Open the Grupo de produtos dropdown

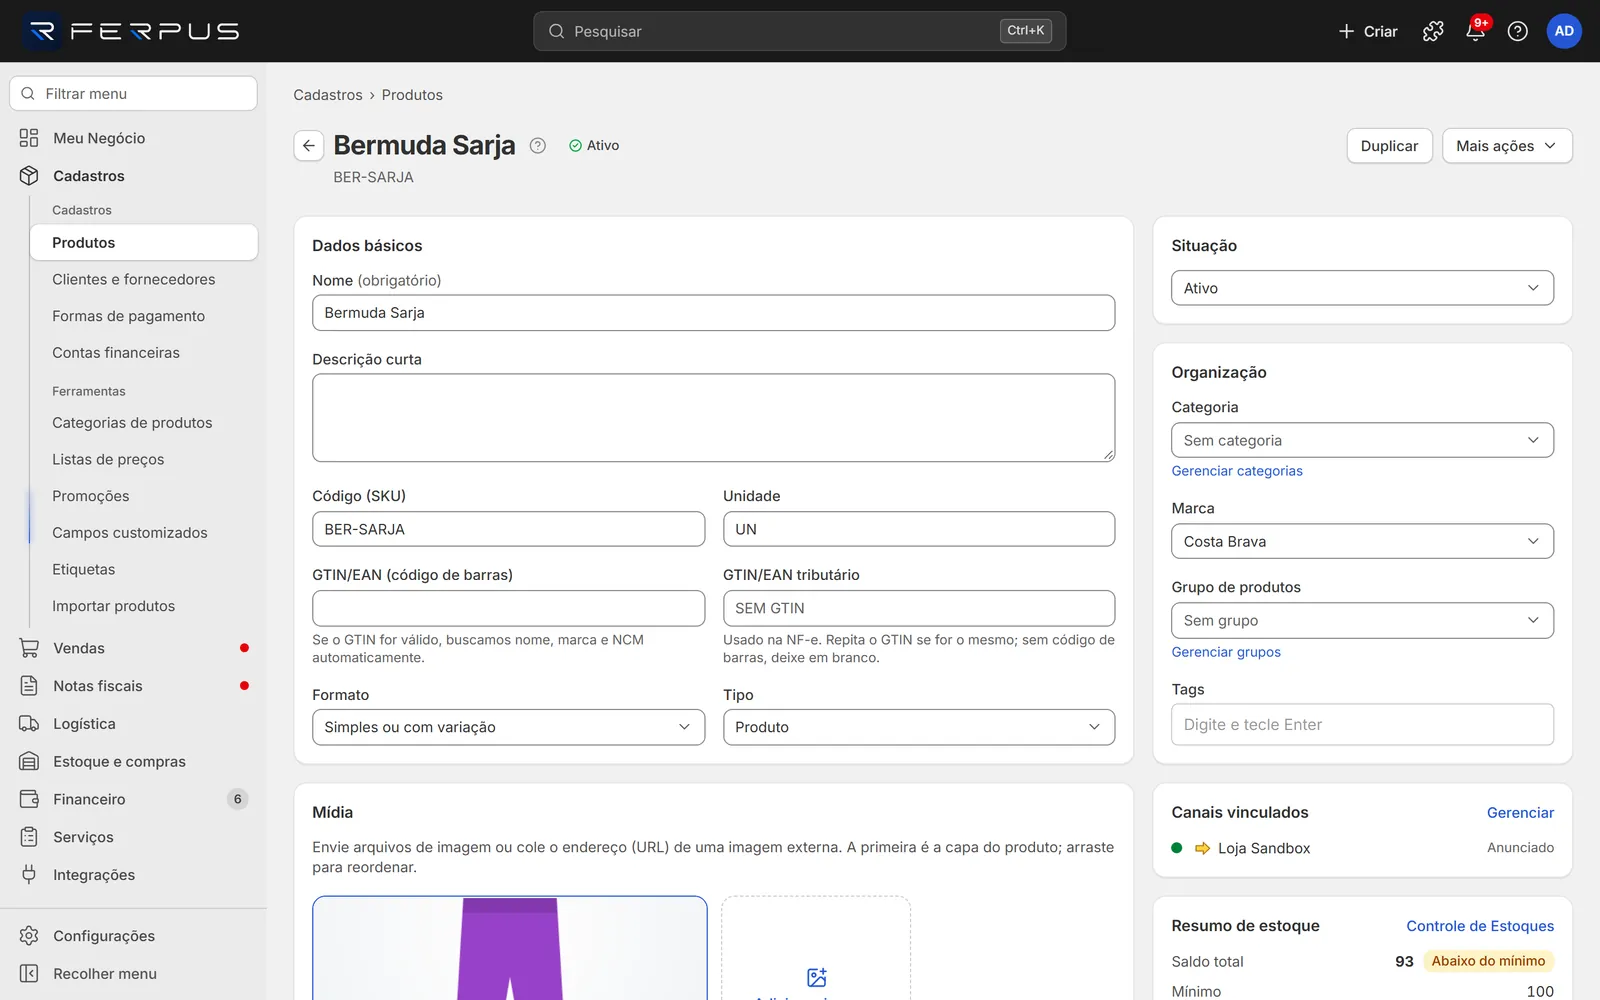click(1362, 620)
